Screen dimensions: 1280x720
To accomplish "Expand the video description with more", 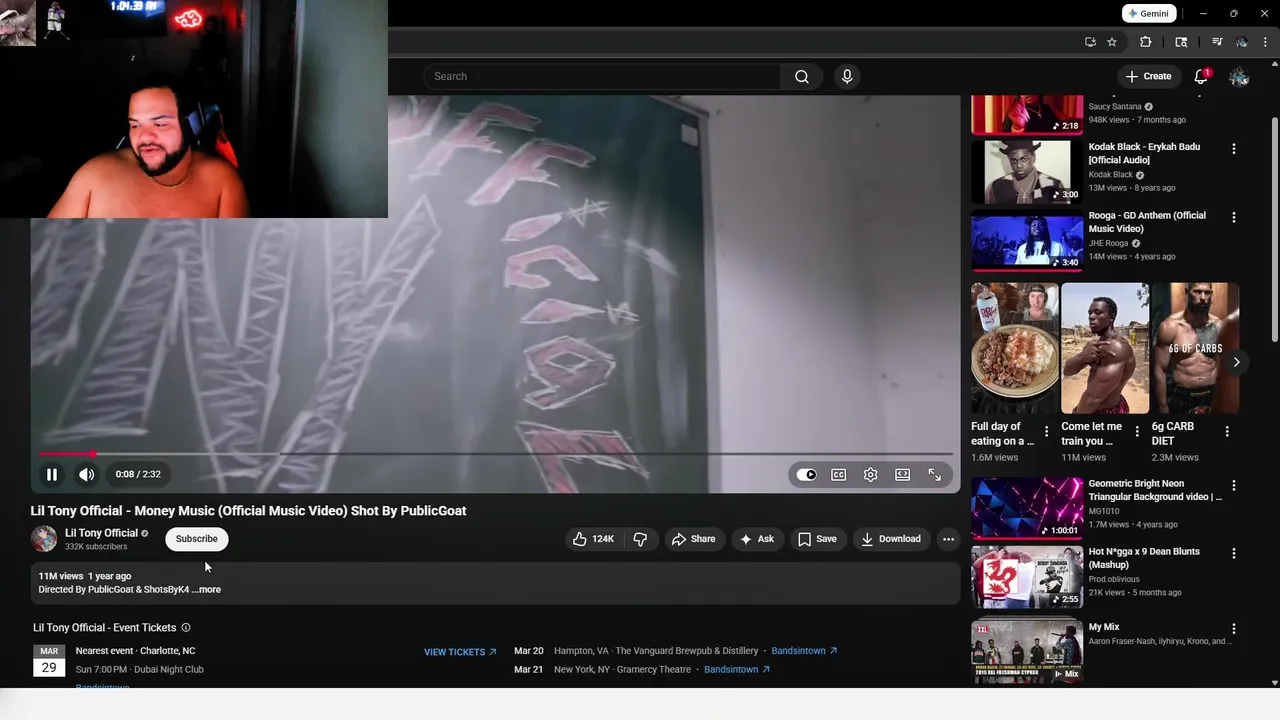I will [207, 590].
